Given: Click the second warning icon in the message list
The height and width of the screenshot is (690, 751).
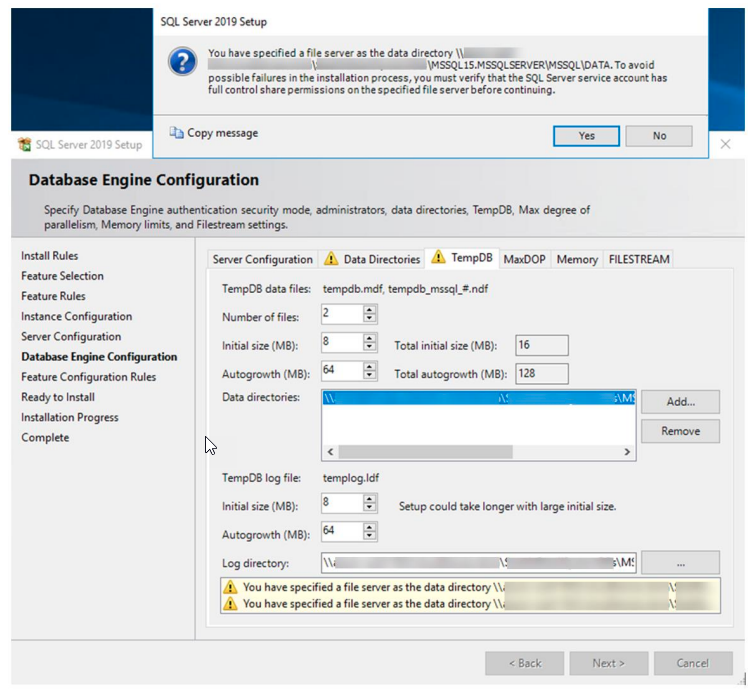Looking at the screenshot, I should (x=230, y=603).
